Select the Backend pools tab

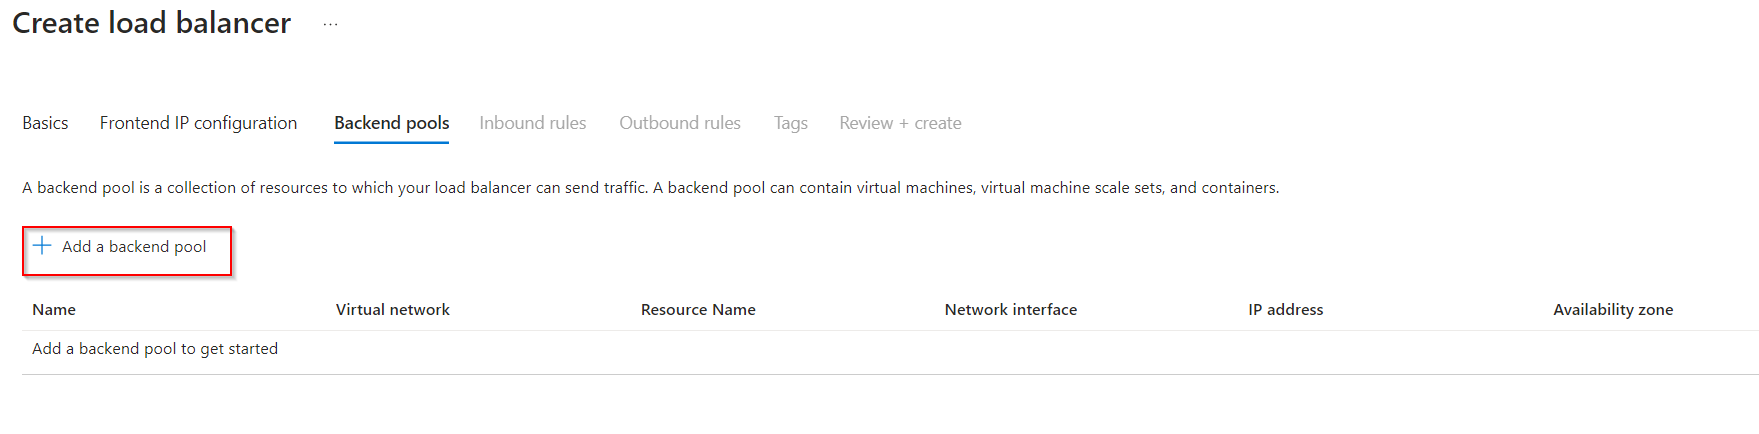[x=391, y=123]
